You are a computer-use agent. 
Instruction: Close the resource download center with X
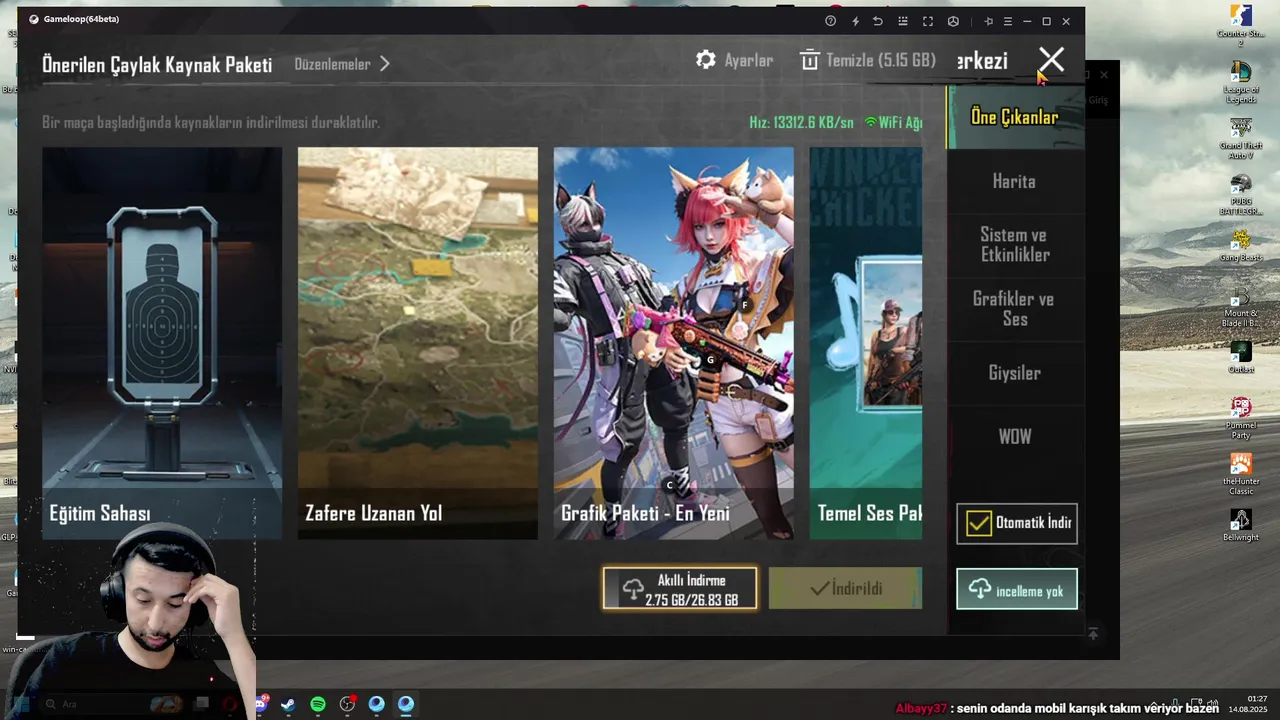point(1051,60)
